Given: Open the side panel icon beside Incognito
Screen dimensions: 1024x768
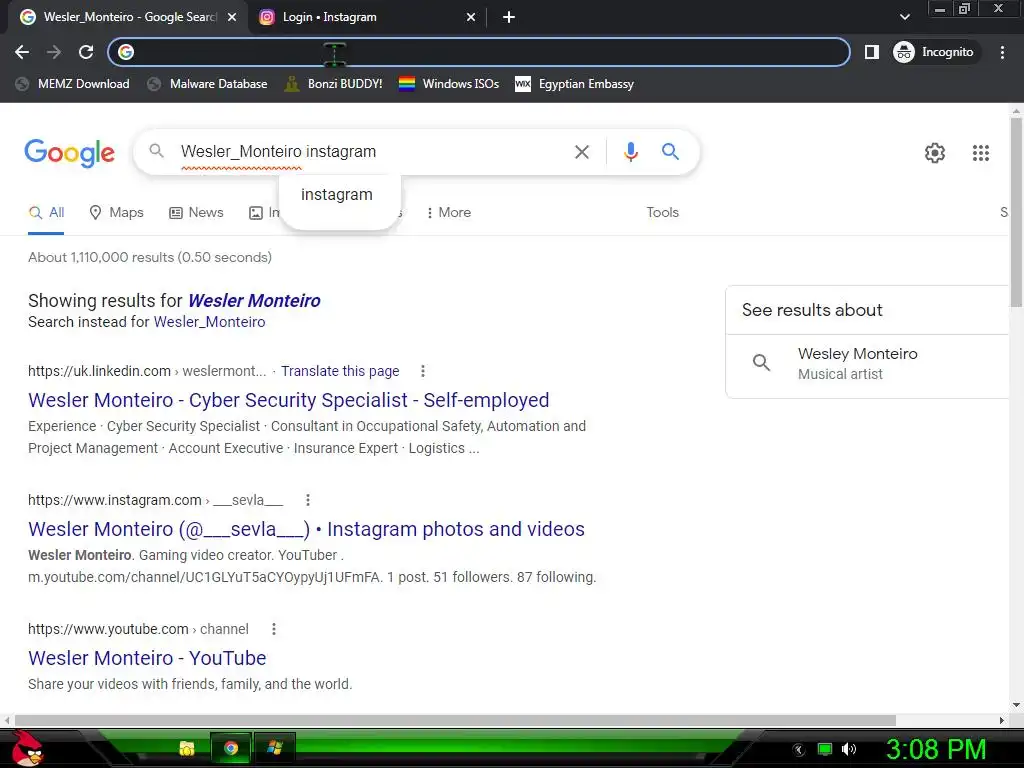Looking at the screenshot, I should click(x=872, y=52).
